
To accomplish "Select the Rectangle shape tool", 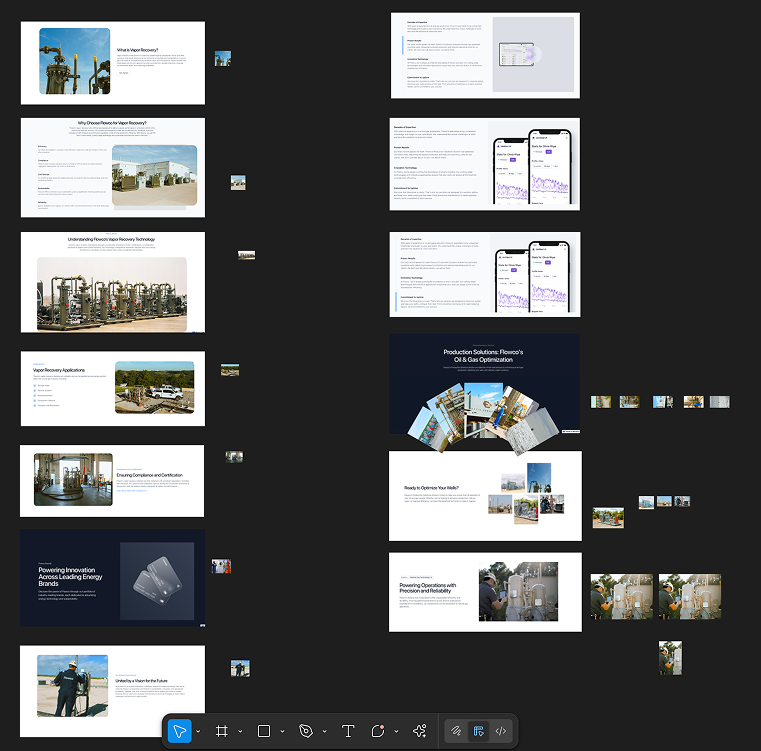I will pos(264,731).
